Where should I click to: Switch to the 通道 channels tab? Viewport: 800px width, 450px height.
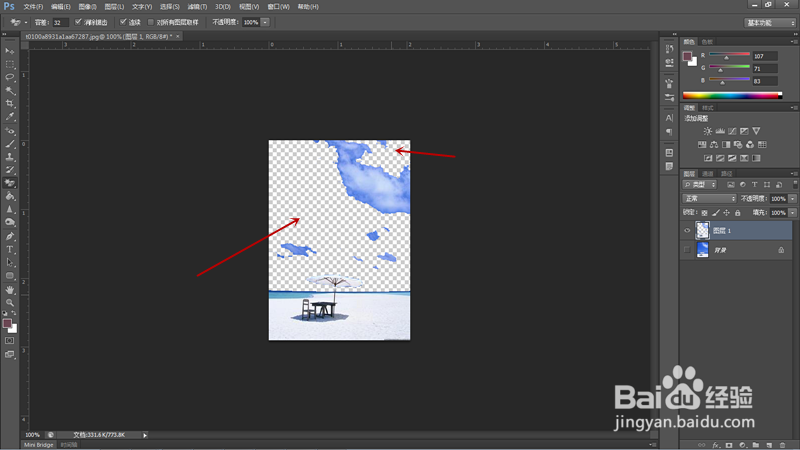(x=707, y=173)
